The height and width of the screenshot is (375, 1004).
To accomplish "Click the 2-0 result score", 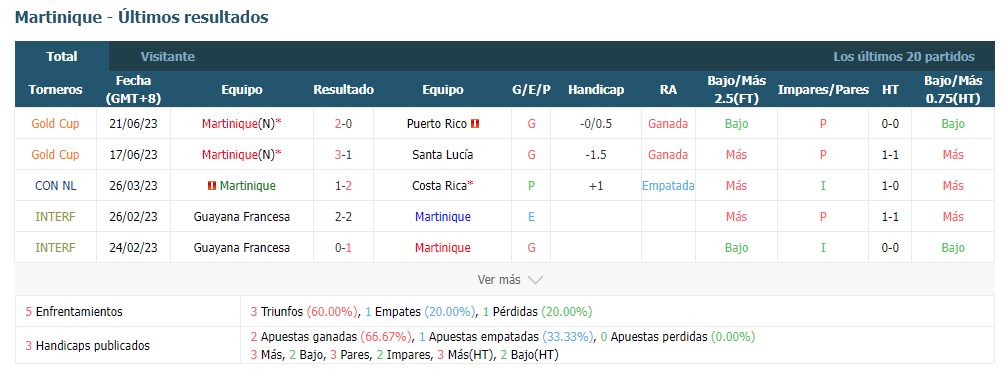I will (343, 124).
